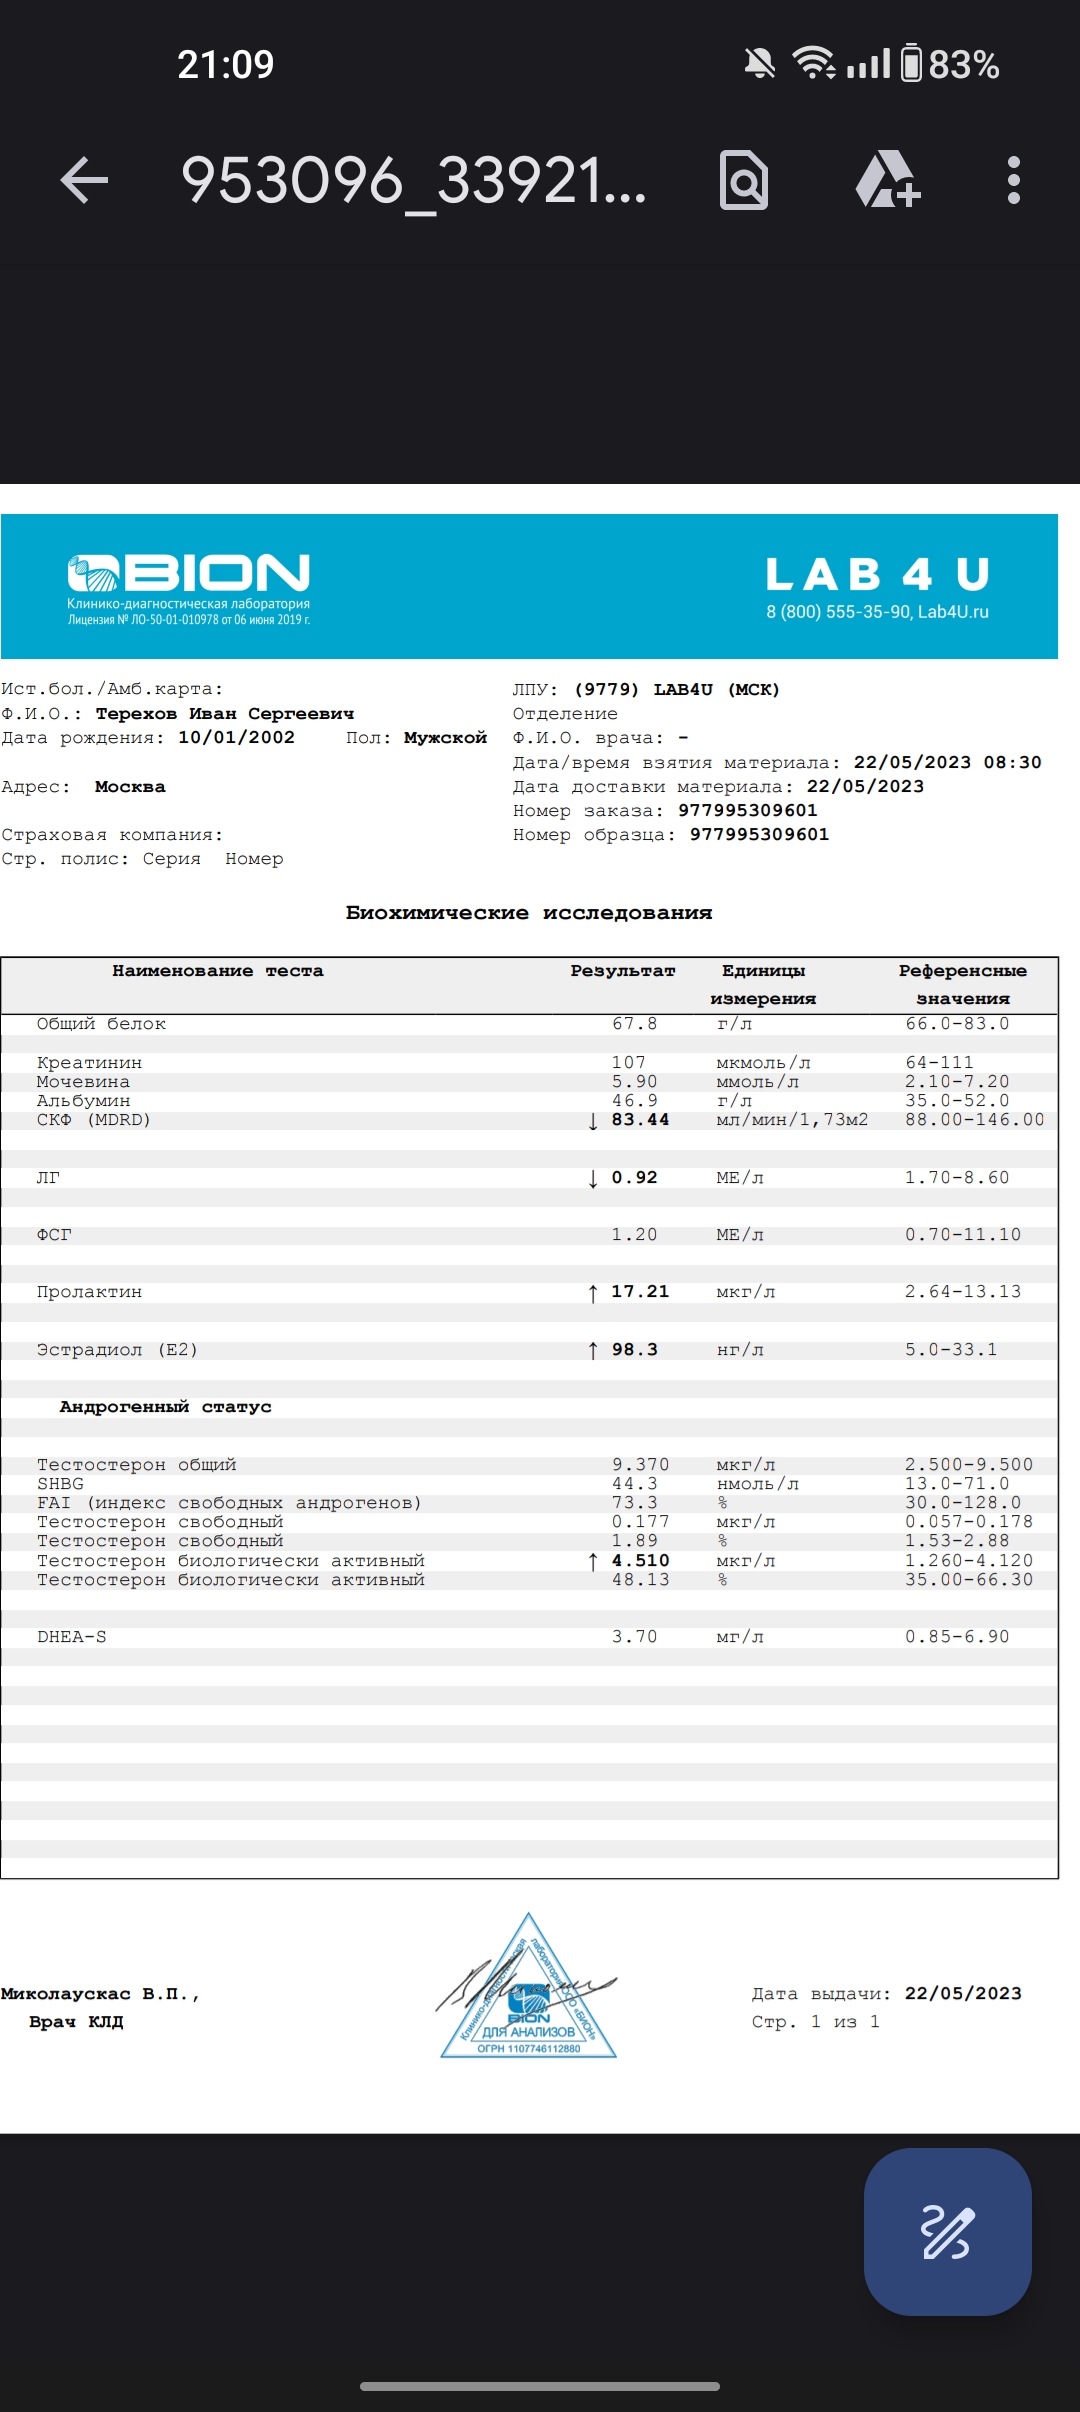Tap the Андрогенный статус section heading
The height and width of the screenshot is (2412, 1080).
[165, 1407]
